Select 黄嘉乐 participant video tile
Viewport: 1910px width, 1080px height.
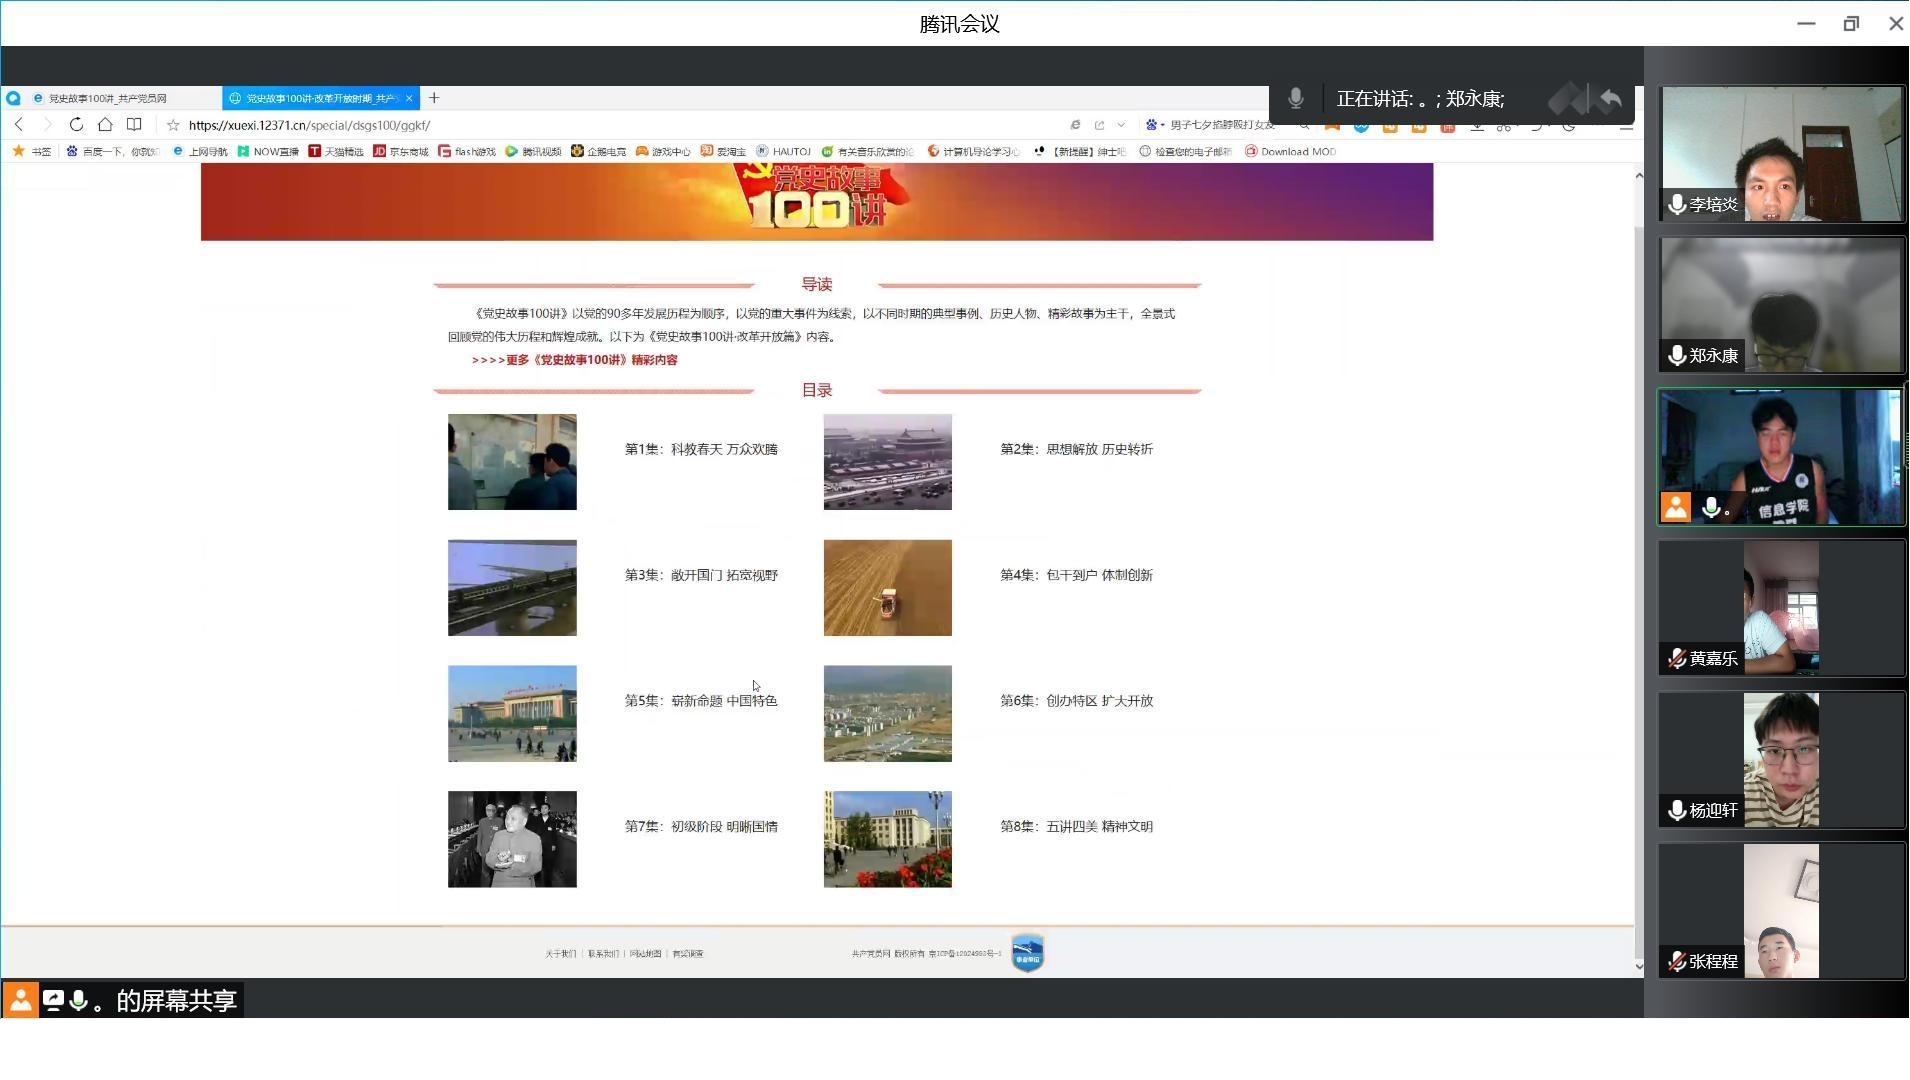pyautogui.click(x=1781, y=608)
